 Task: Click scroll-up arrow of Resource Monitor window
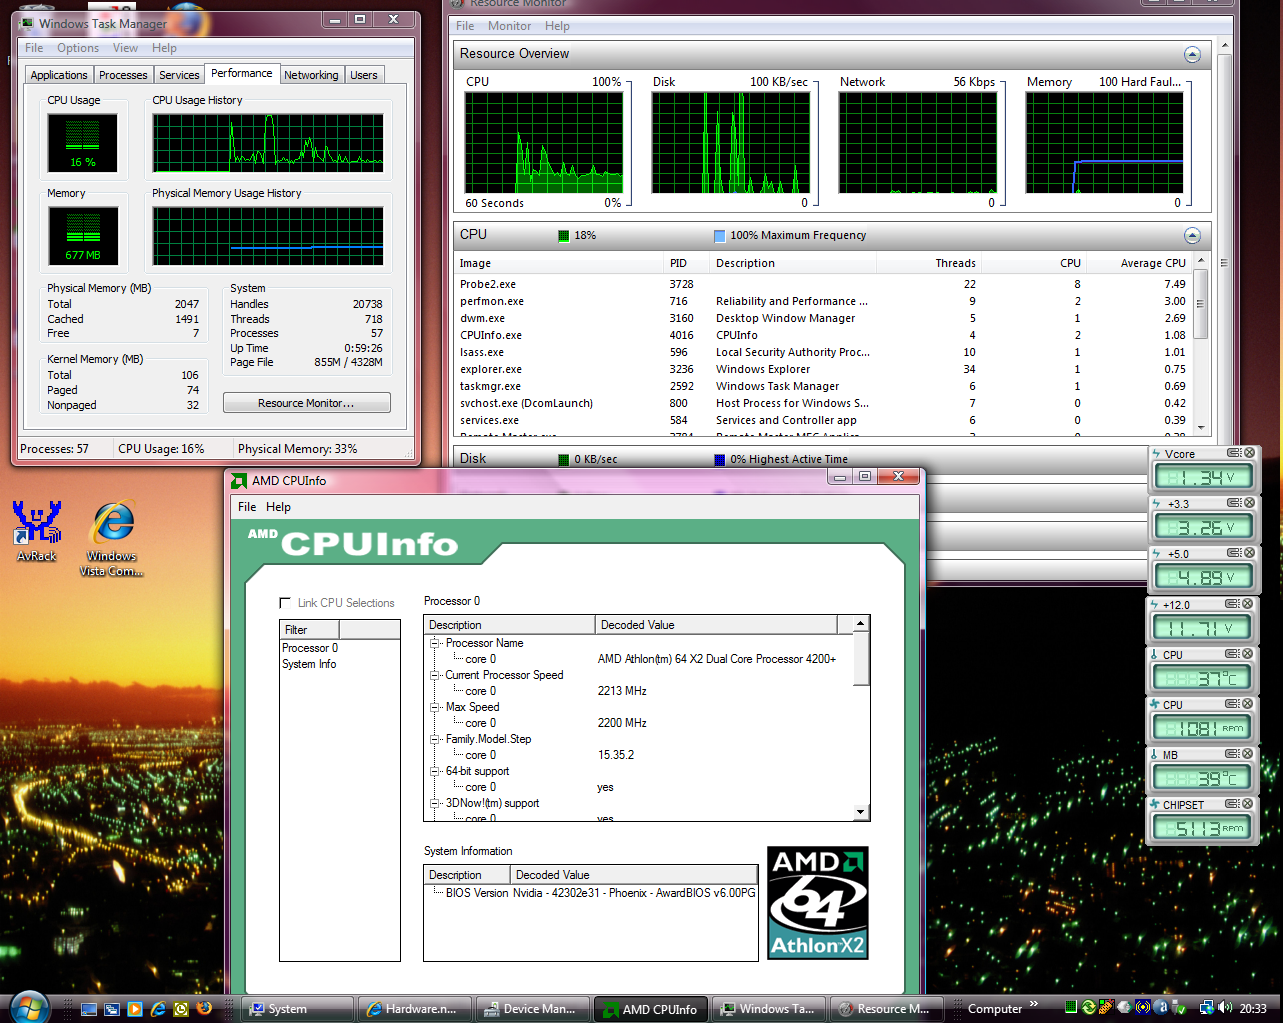(1224, 46)
